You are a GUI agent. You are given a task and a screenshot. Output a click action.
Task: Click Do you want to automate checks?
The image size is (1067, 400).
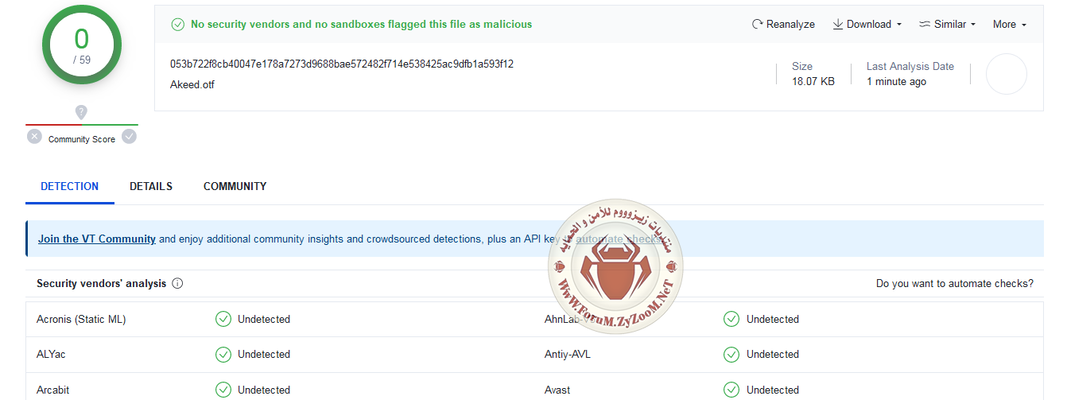point(955,284)
